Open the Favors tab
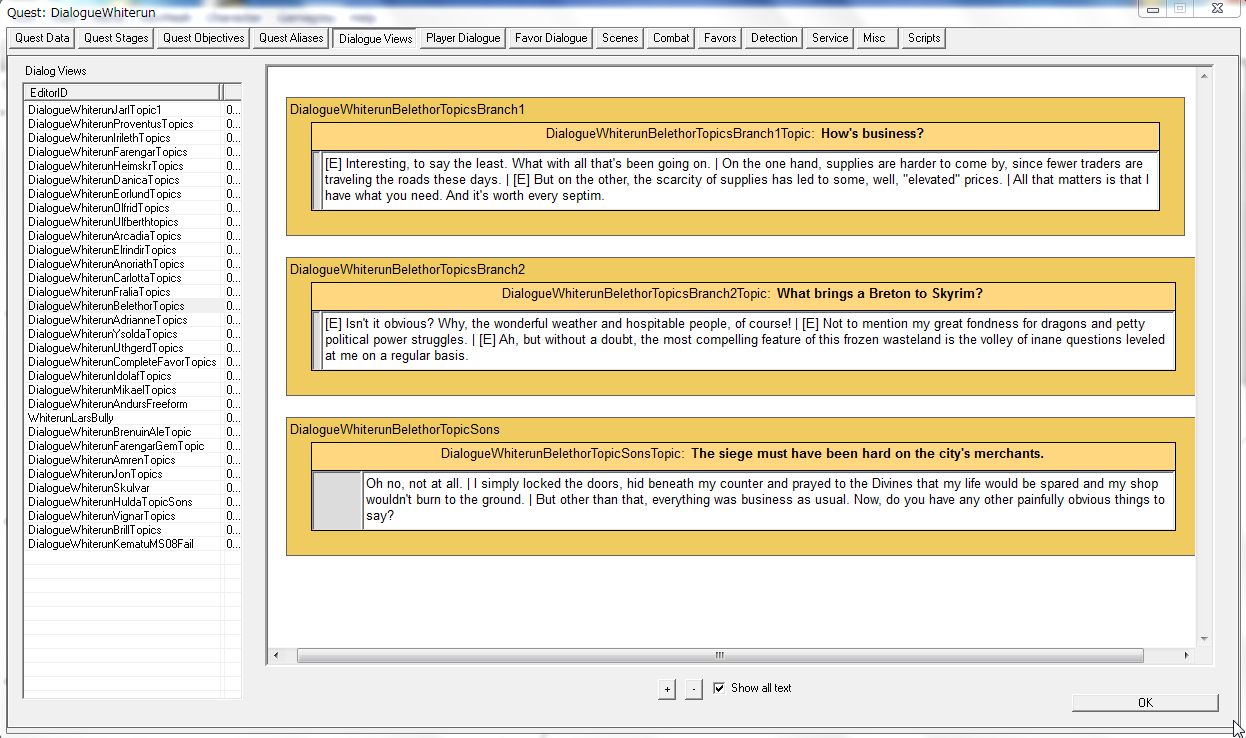The height and width of the screenshot is (738, 1246). click(720, 38)
